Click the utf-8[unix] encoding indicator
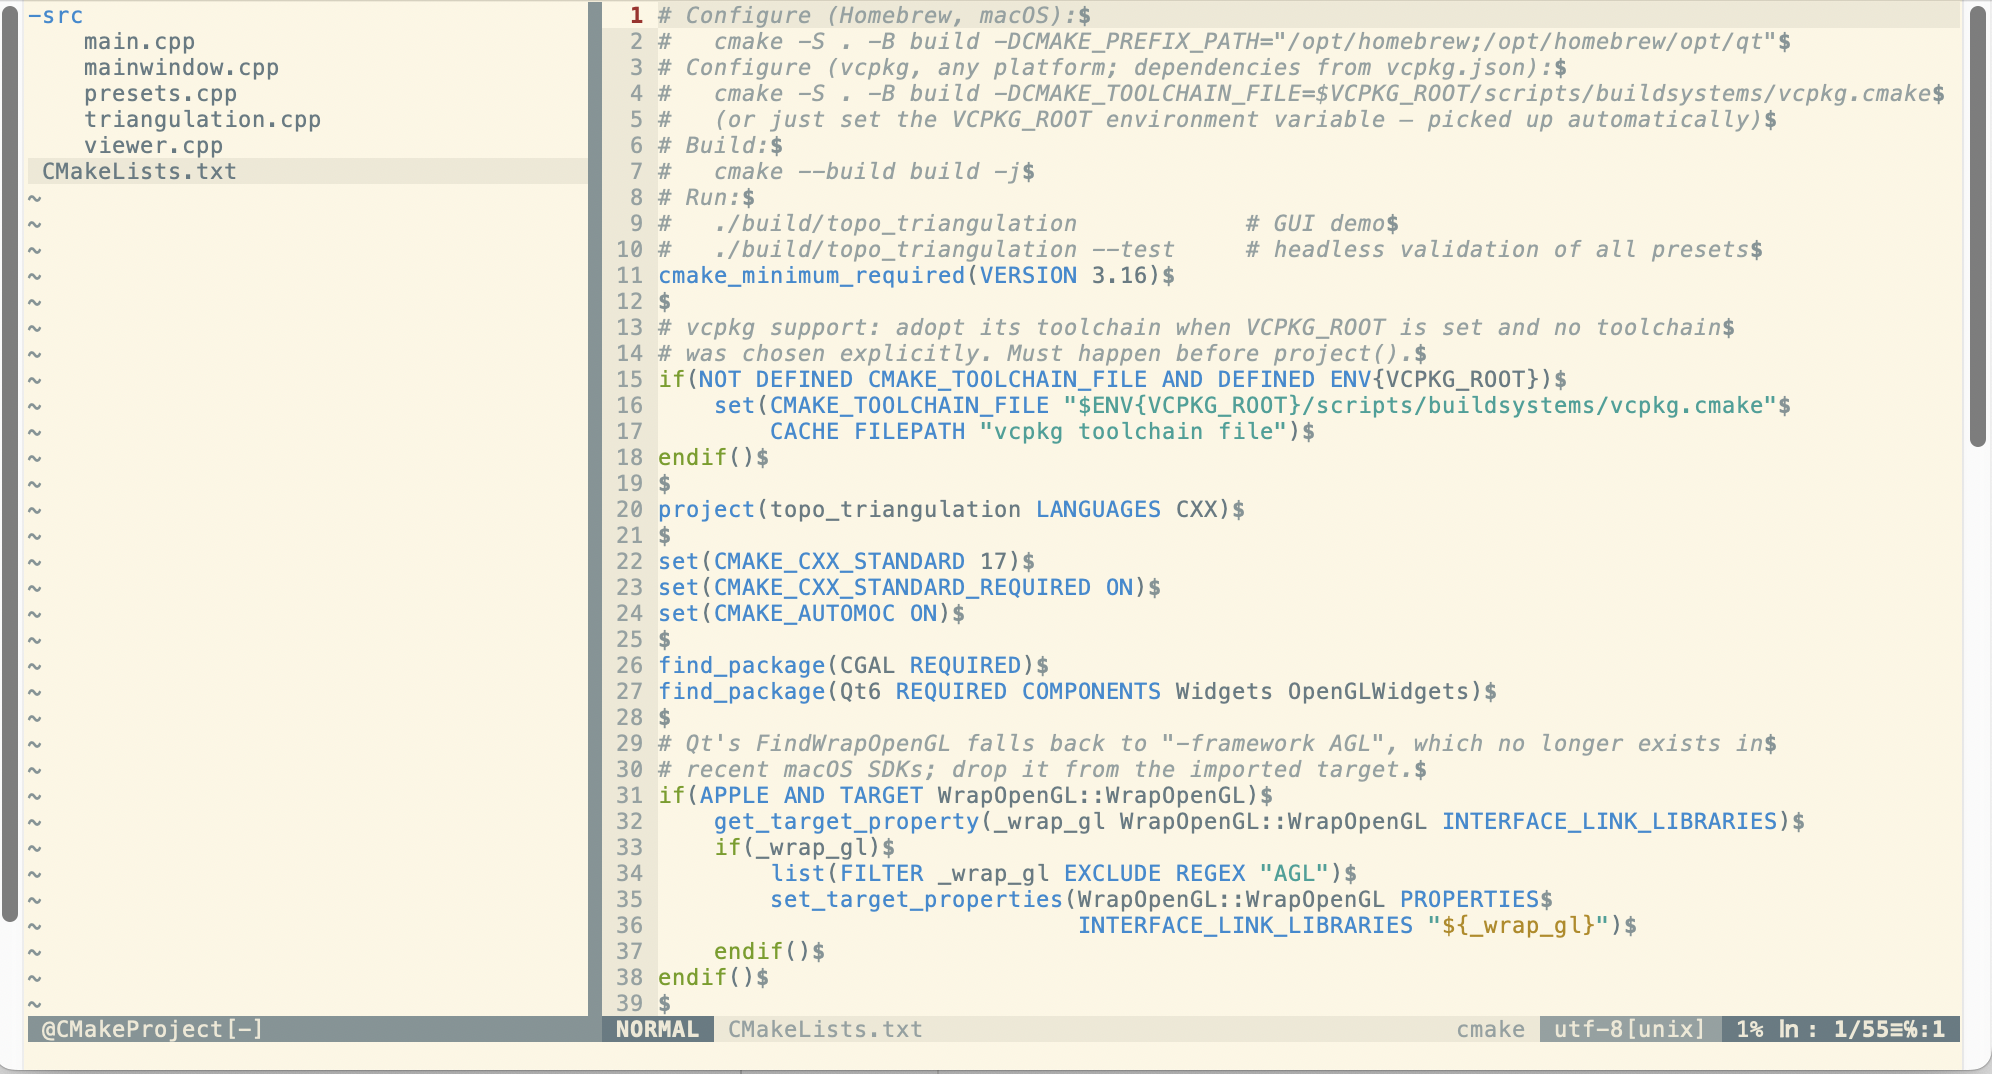The width and height of the screenshot is (1992, 1074). click(1629, 1029)
